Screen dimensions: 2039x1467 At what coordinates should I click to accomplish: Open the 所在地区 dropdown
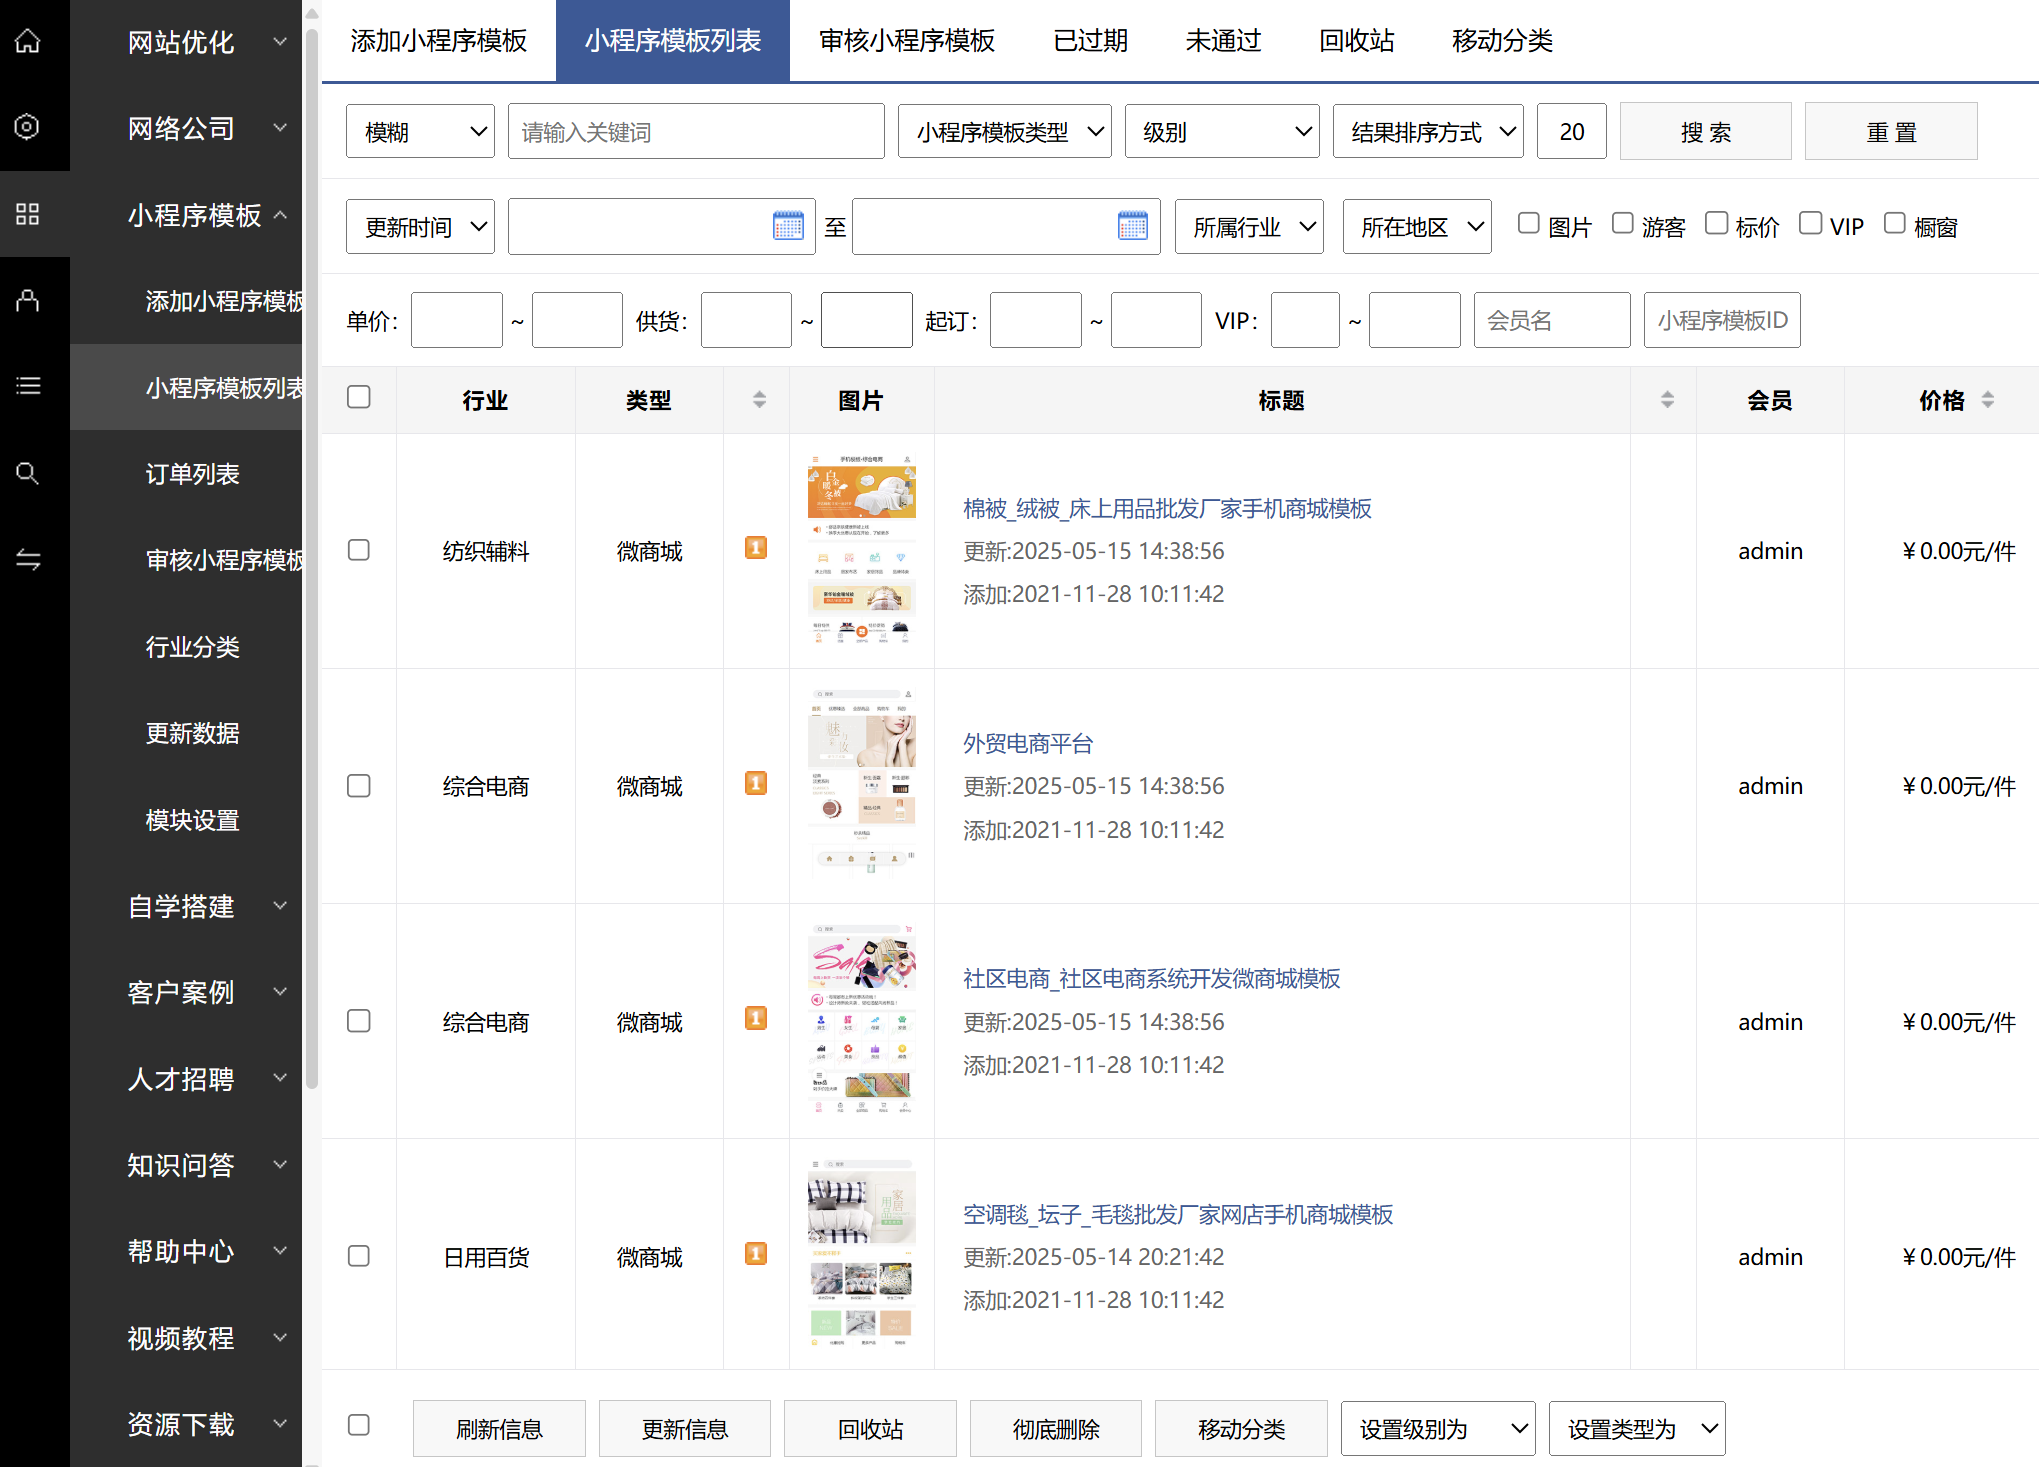click(x=1417, y=227)
